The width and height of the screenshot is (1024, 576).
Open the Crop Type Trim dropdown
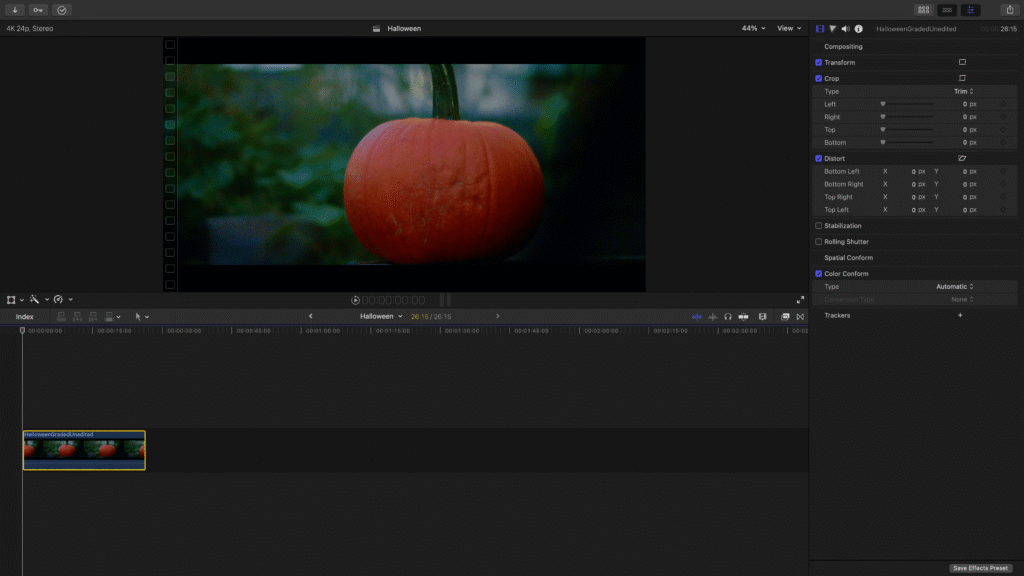(x=963, y=91)
